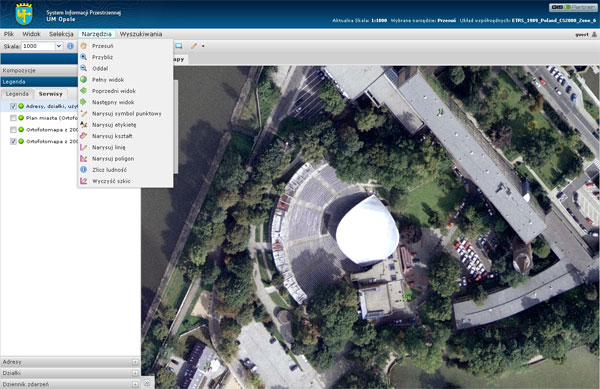600x389 pixels.
Task: Click guest user icon
Action: point(594,34)
